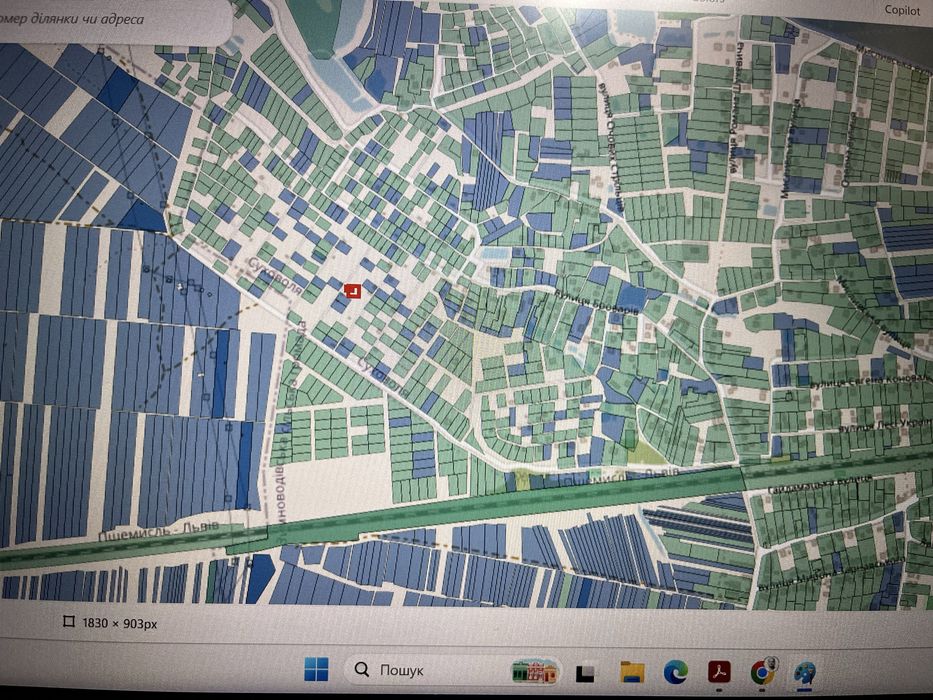Switch to the Paint taskbar icon
The height and width of the screenshot is (700, 933).
pos(805,673)
